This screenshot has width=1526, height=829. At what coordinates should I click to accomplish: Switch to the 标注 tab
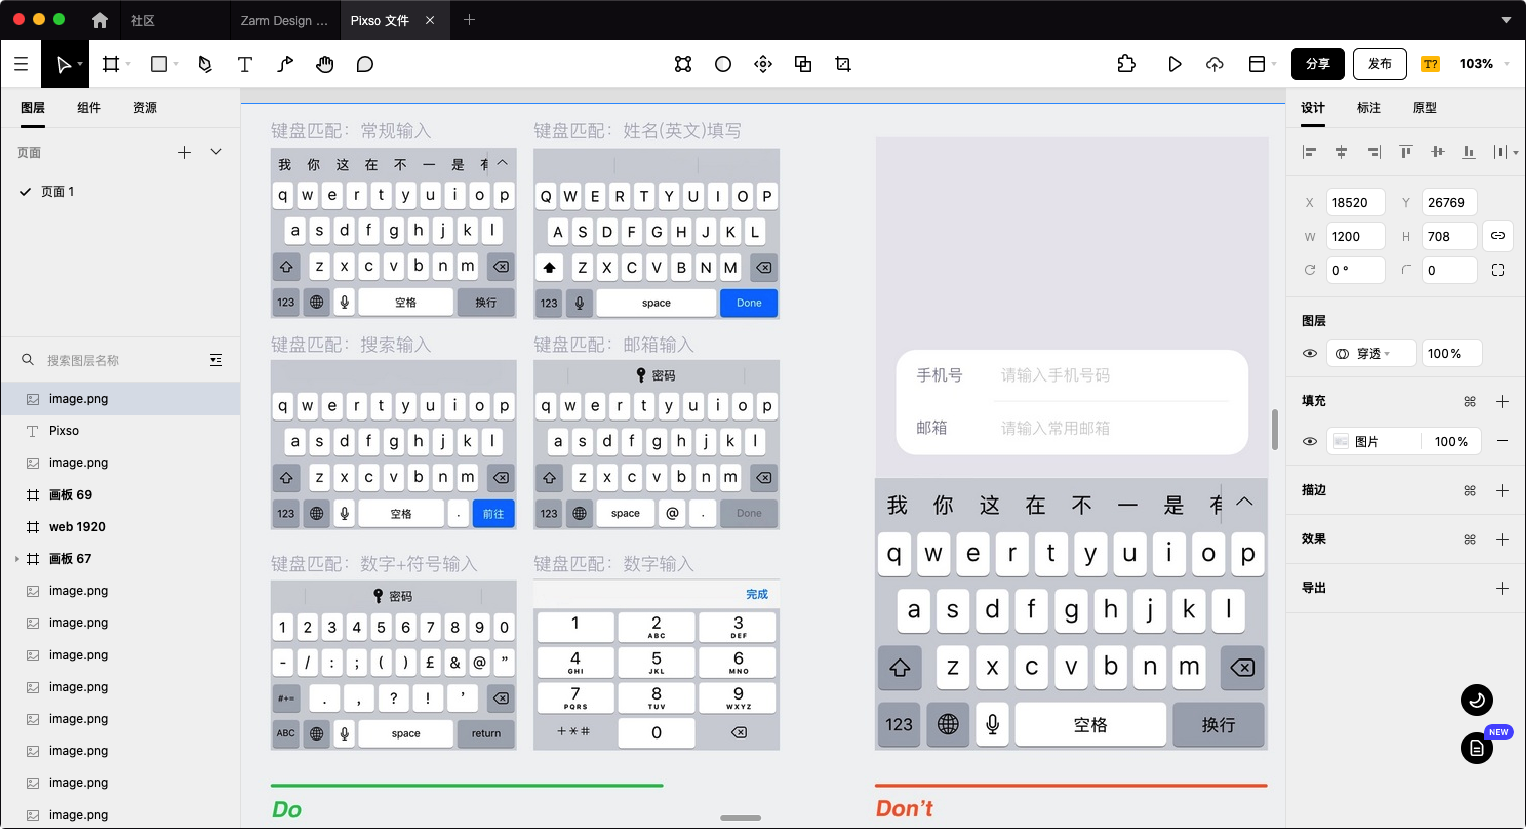tap(1369, 108)
